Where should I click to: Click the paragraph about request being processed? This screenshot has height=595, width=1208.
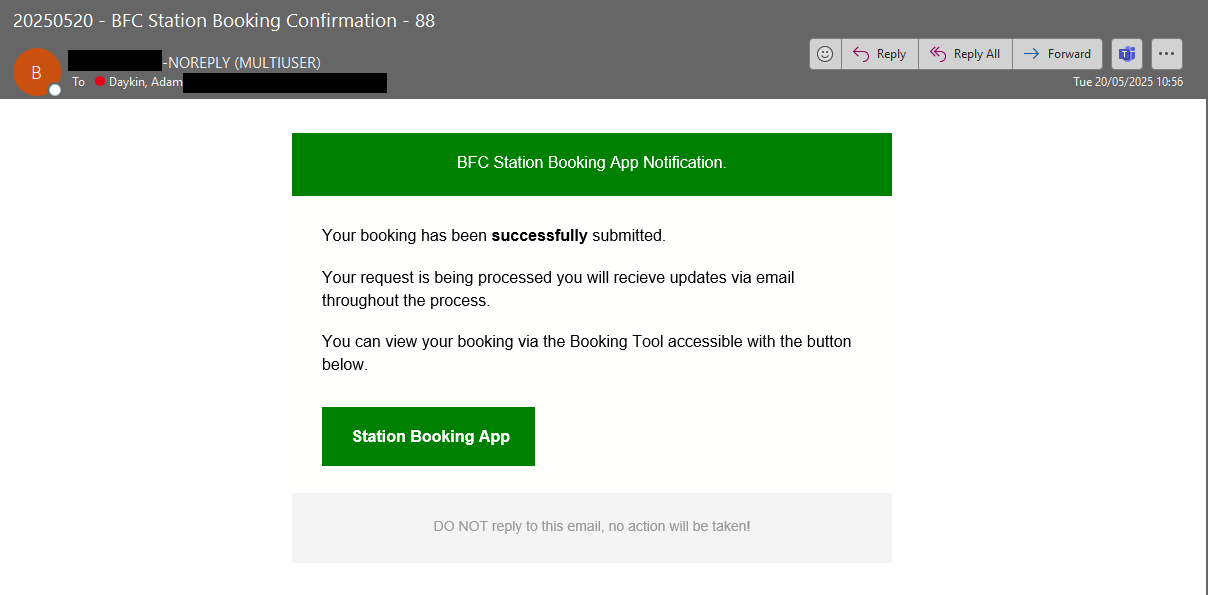pyautogui.click(x=558, y=289)
